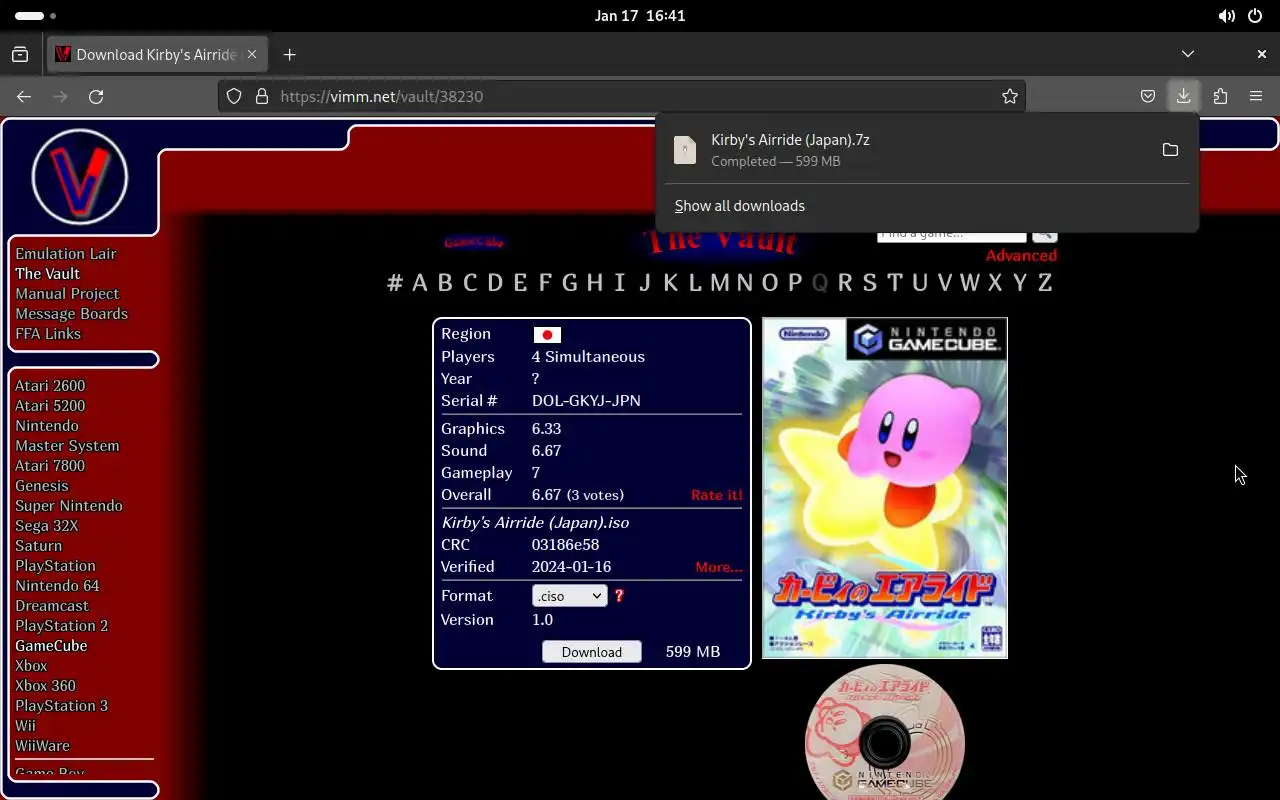Browse games starting with the # symbol
1280x800 pixels.
click(x=395, y=282)
